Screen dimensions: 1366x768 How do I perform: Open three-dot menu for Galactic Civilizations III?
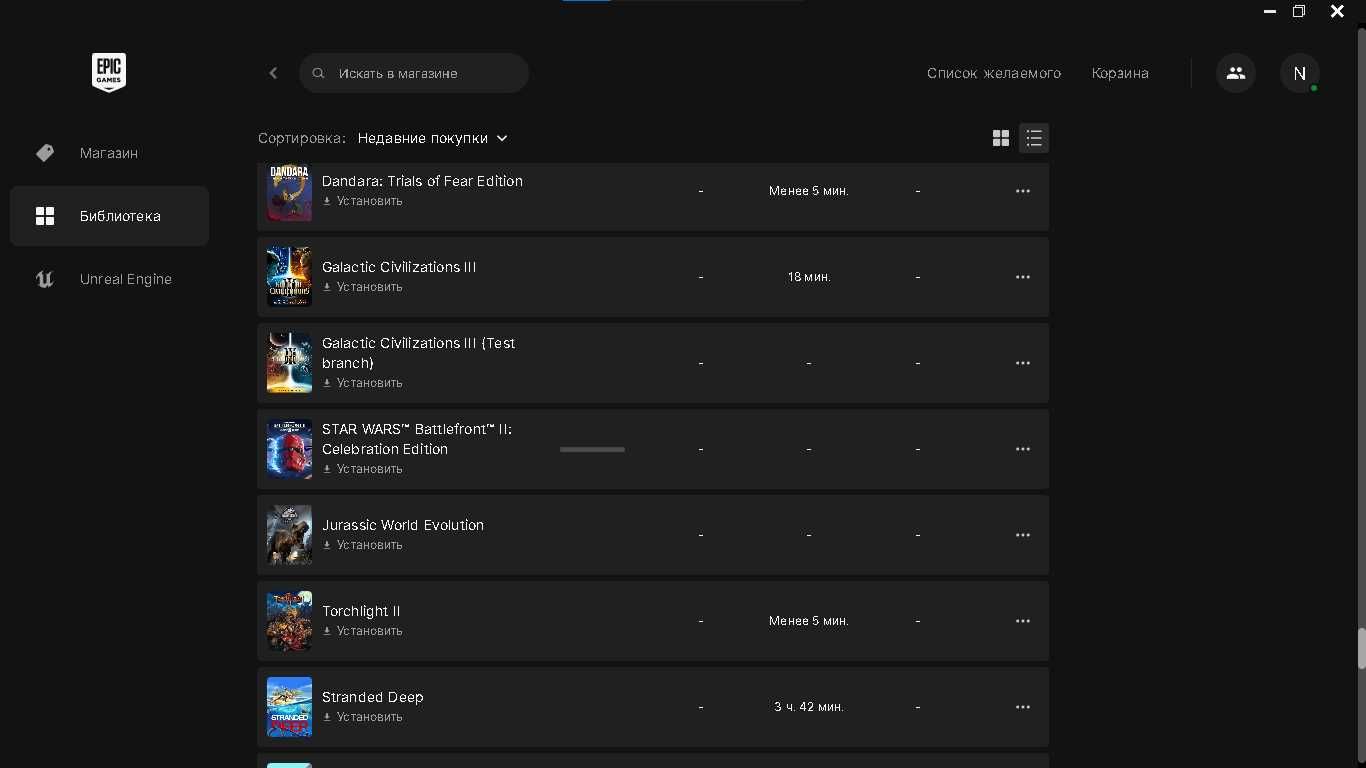[x=1023, y=277]
